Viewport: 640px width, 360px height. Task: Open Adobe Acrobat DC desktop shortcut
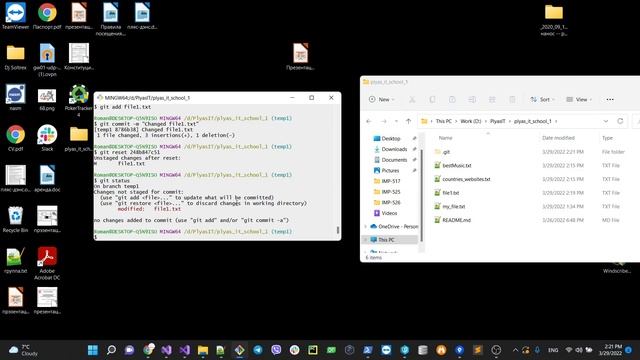pos(47,263)
